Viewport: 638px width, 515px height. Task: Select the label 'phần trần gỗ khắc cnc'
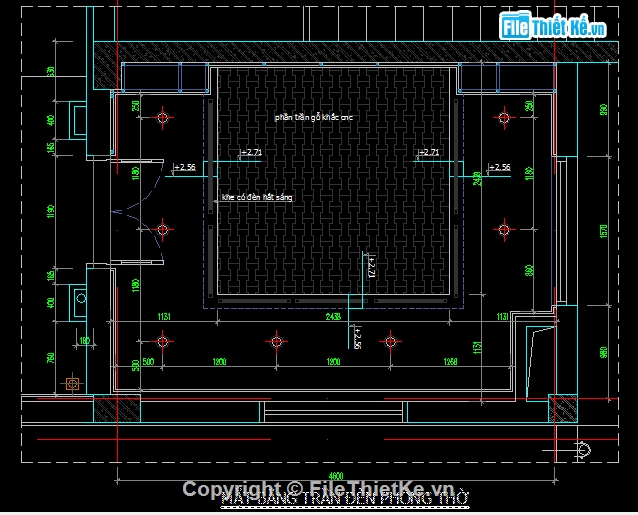click(x=314, y=118)
